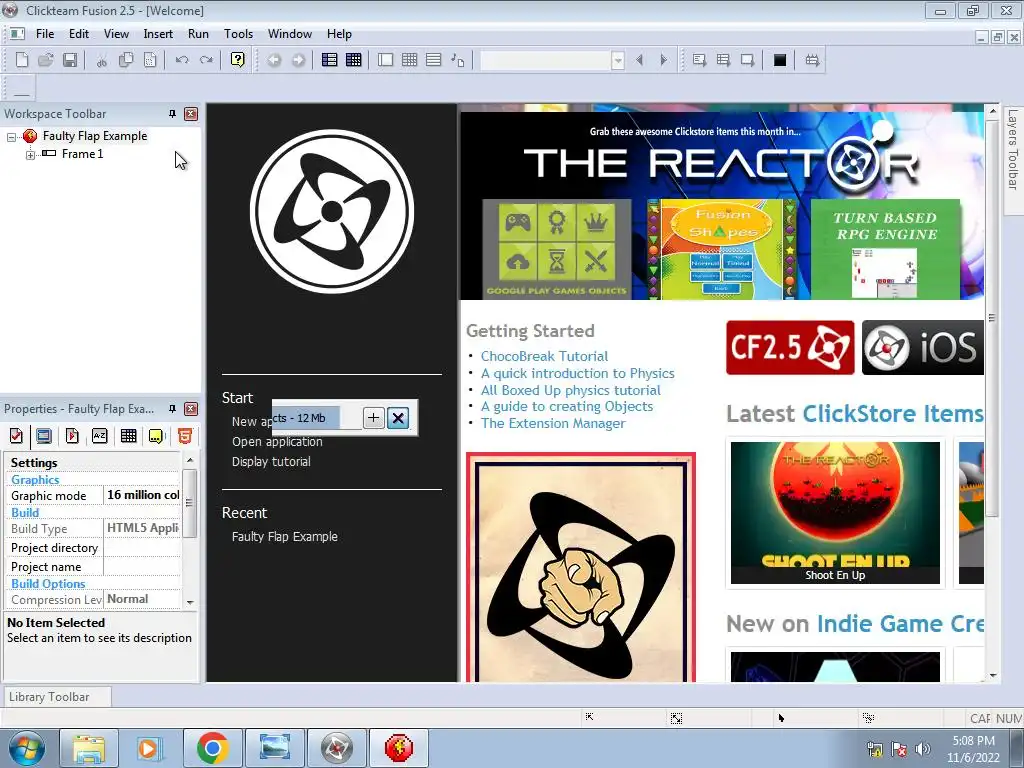Click the Previous frame triangle arrow
The width and height of the screenshot is (1024, 768).
(639, 60)
